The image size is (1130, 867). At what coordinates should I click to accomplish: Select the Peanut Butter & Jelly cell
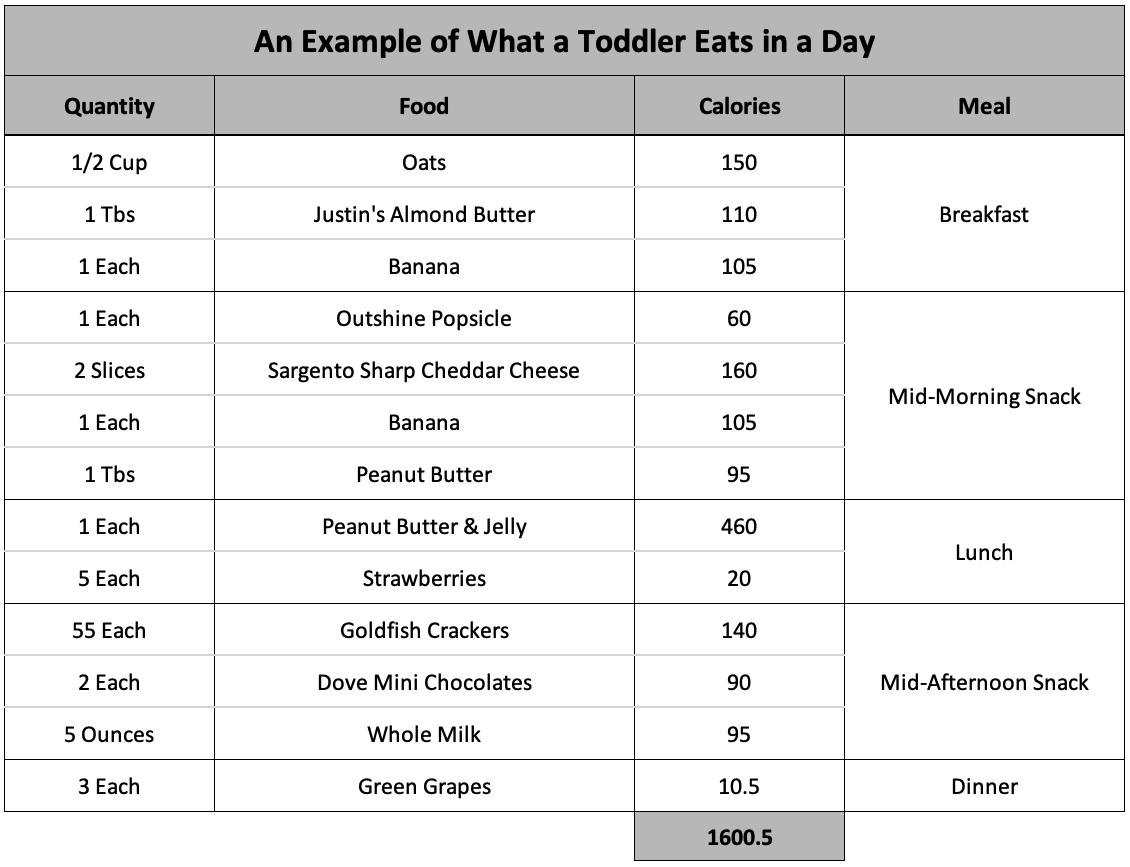(424, 526)
